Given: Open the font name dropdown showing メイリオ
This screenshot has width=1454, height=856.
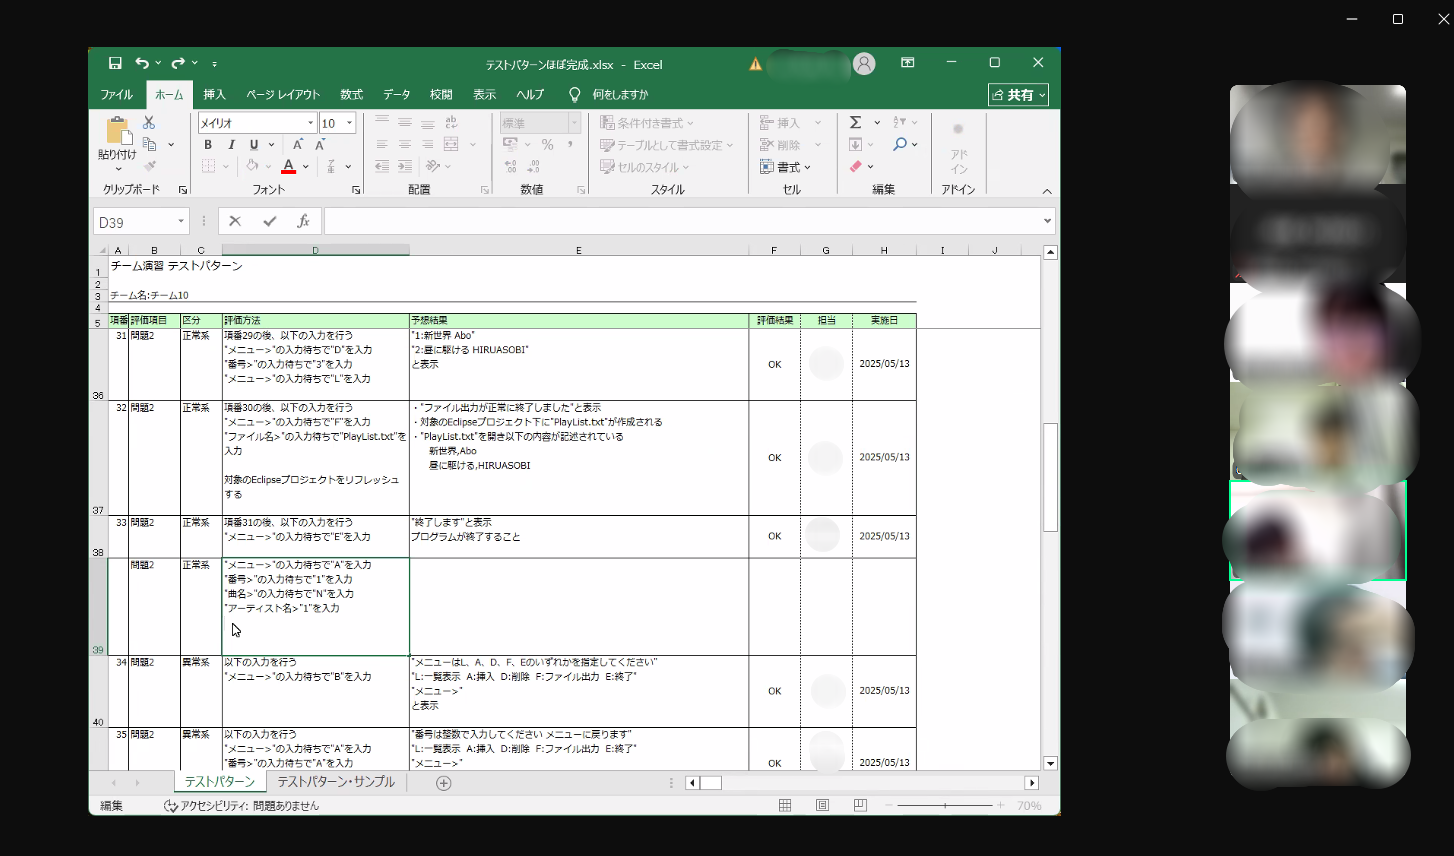Looking at the screenshot, I should click(x=310, y=123).
